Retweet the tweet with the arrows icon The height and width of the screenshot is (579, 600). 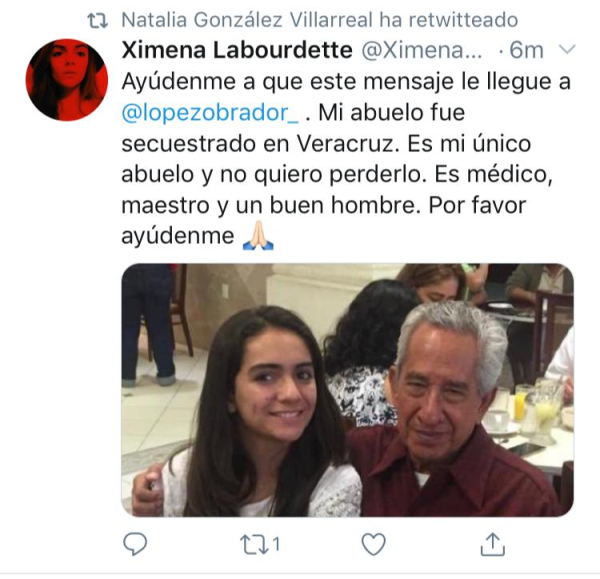click(x=254, y=544)
